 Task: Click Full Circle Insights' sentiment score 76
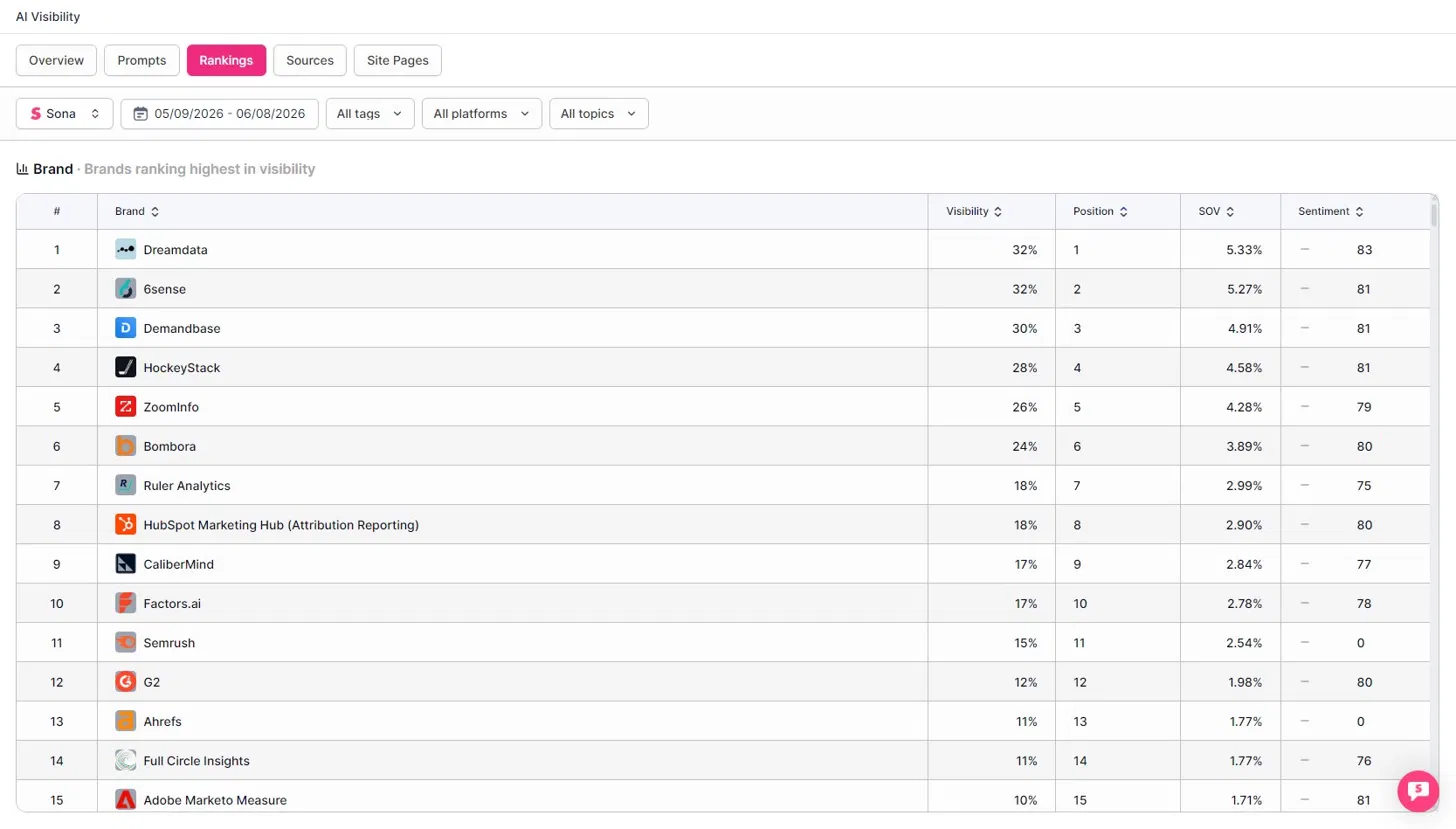[x=1364, y=761]
